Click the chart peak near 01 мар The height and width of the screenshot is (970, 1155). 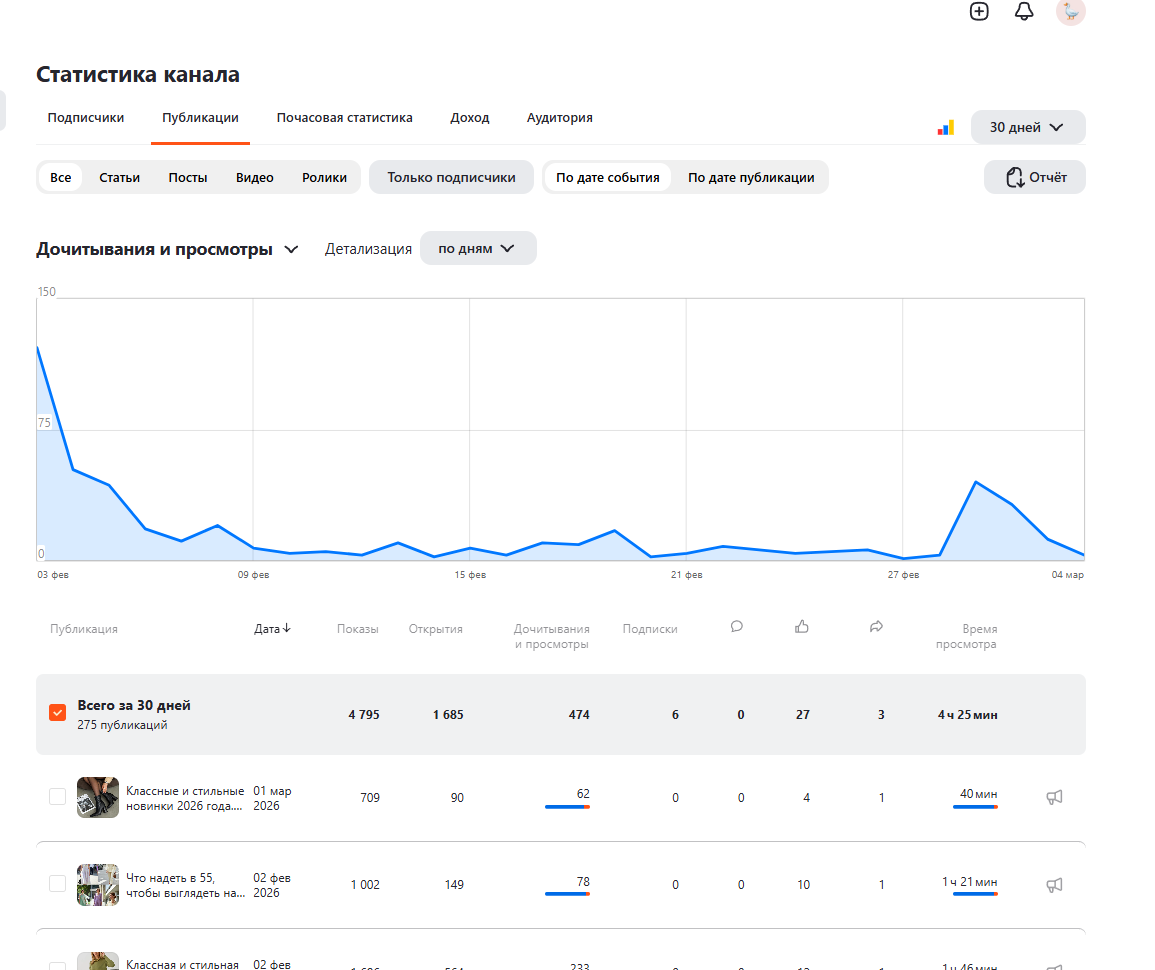tap(976, 482)
